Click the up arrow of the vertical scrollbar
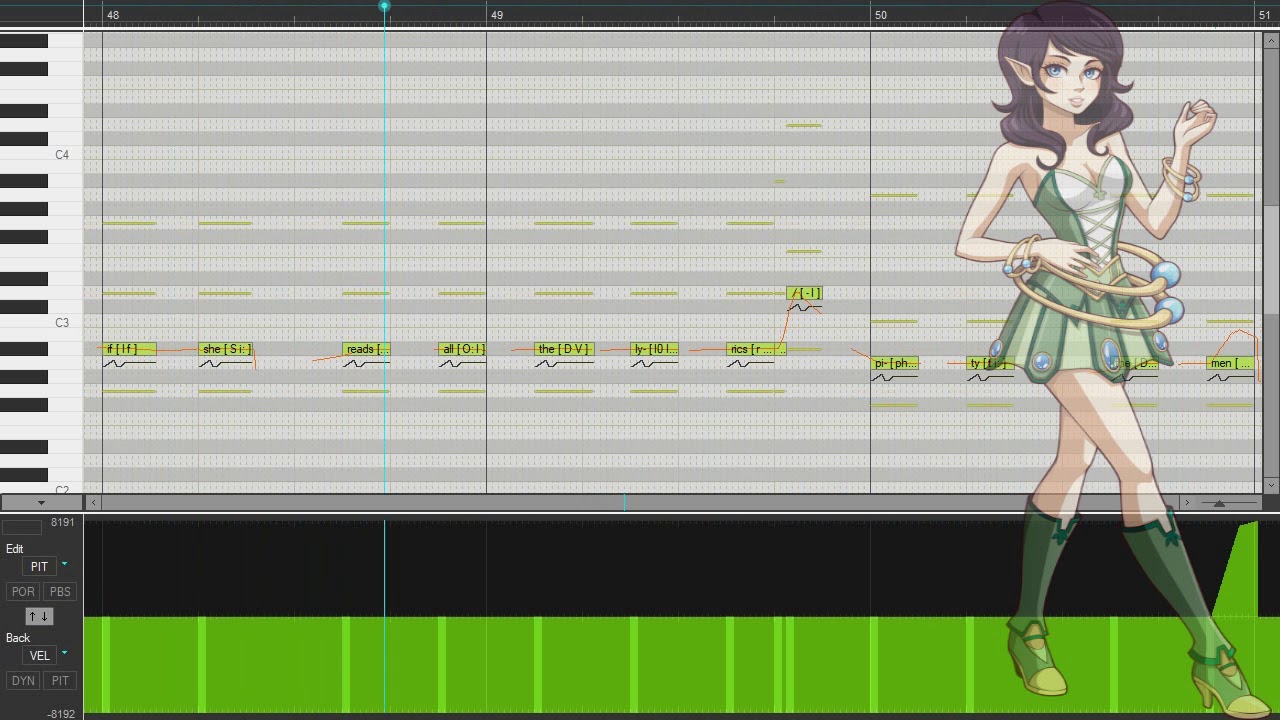 (1272, 40)
